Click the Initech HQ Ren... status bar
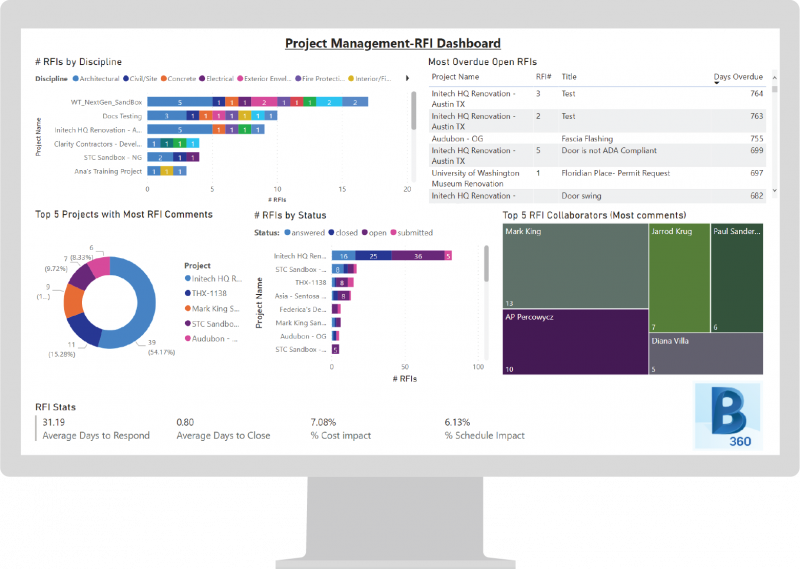 coord(391,256)
